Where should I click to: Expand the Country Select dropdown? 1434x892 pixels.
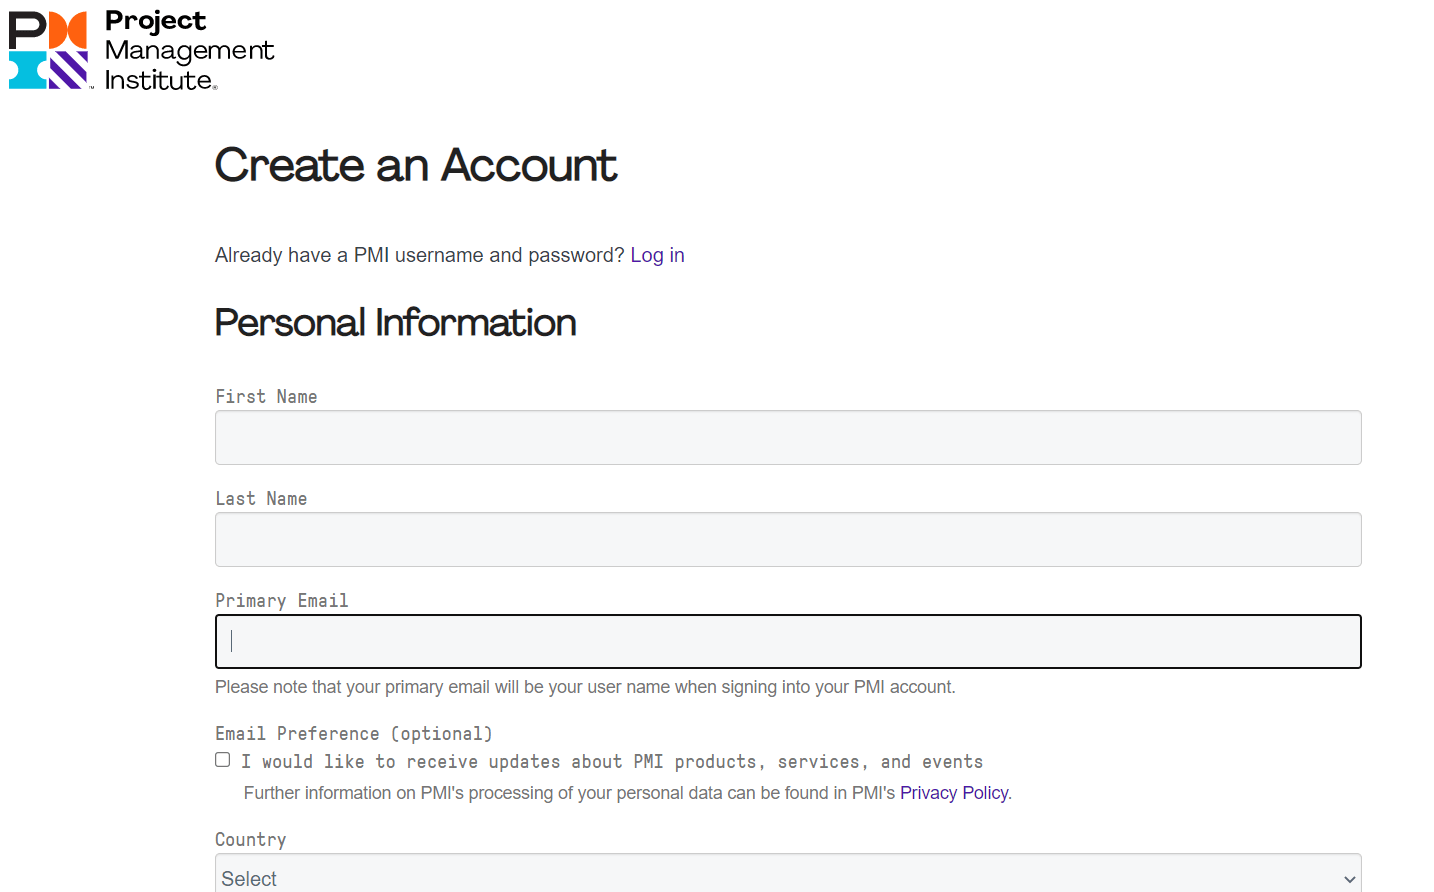pos(788,874)
